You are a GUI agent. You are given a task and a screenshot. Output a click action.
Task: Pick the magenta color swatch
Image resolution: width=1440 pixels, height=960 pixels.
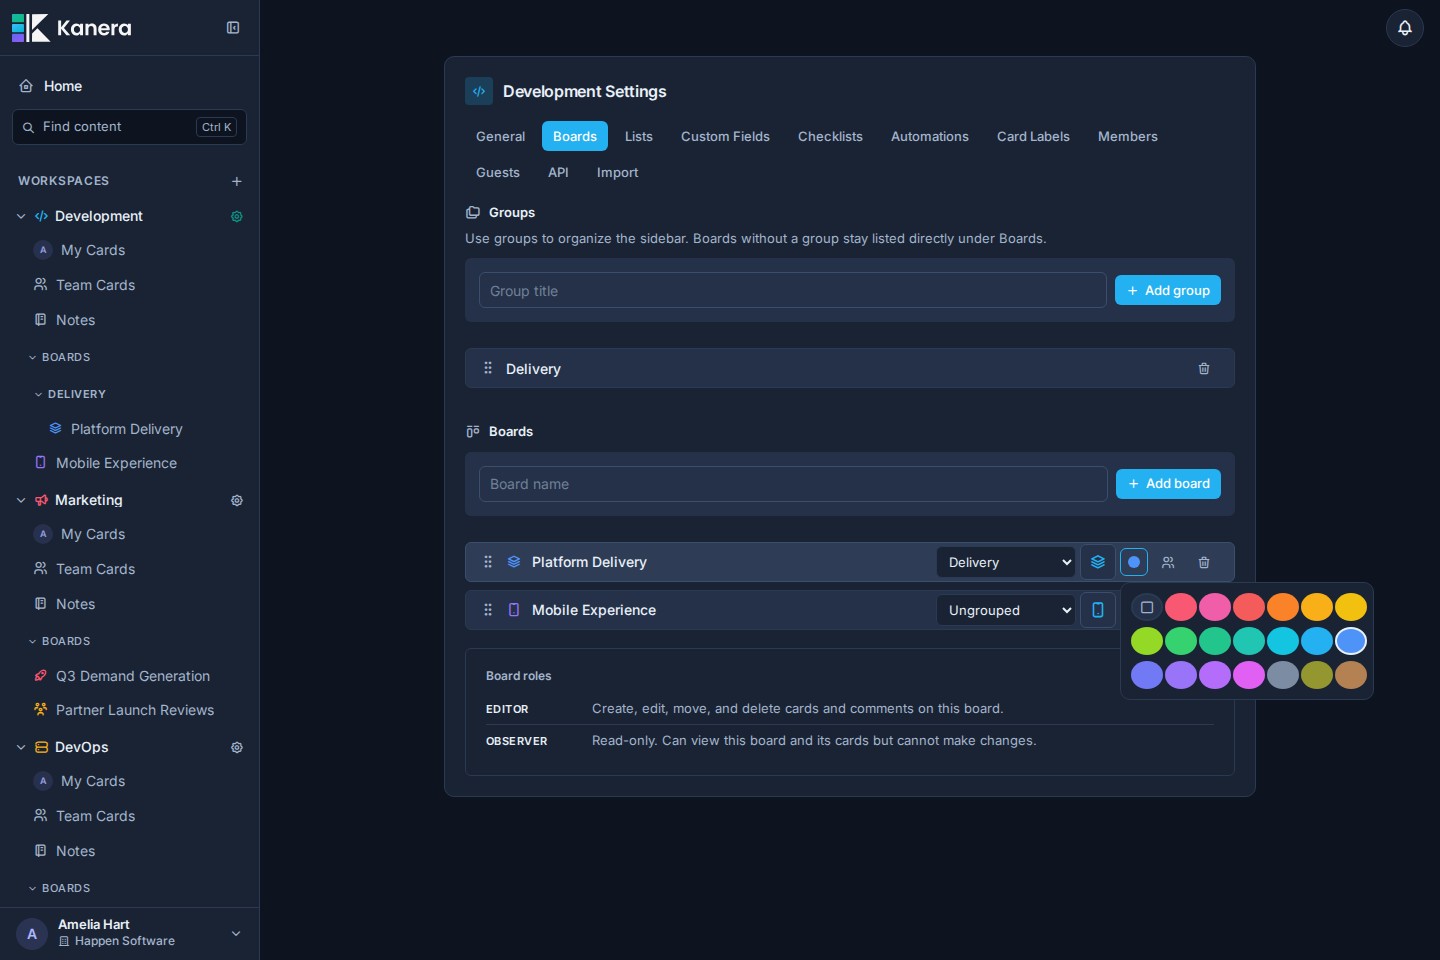click(x=1249, y=675)
